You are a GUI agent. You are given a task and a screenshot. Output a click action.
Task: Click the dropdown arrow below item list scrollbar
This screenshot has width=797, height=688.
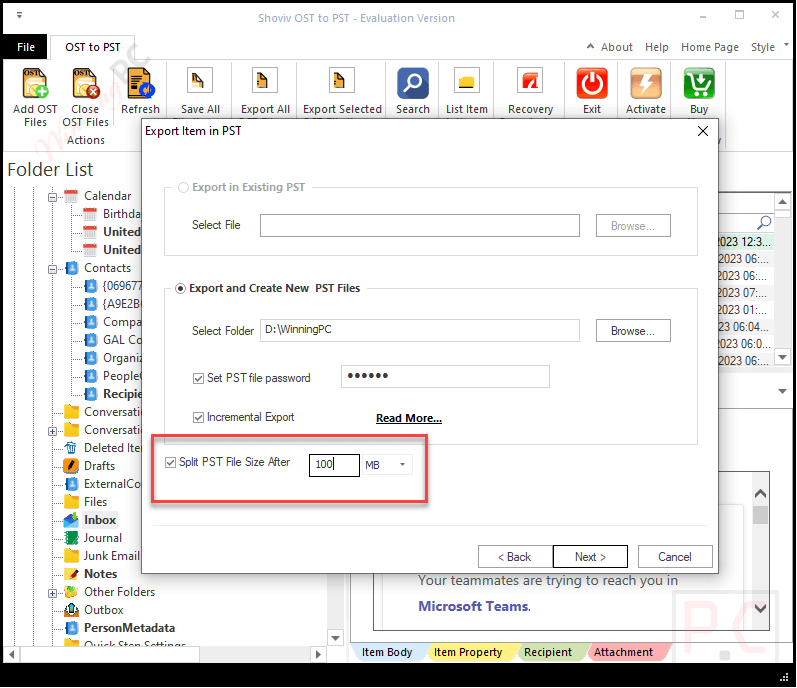click(x=782, y=391)
